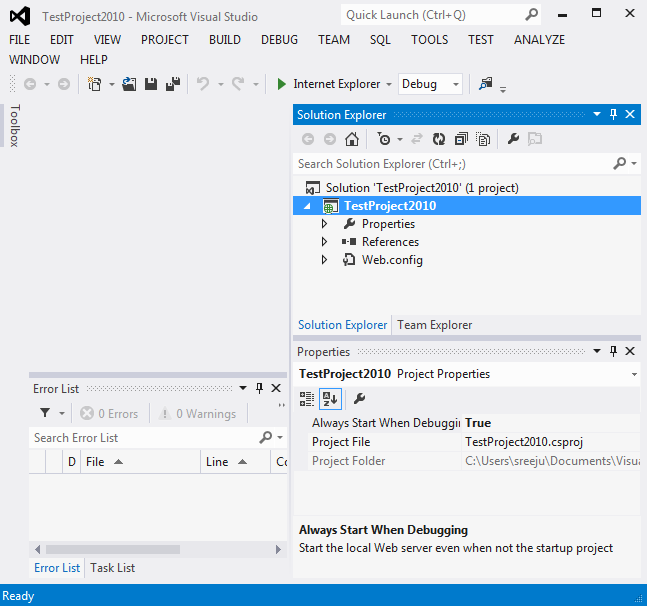The width and height of the screenshot is (647, 606).
Task: Open Properties via wrench icon in Solution Explorer
Action: click(x=513, y=139)
